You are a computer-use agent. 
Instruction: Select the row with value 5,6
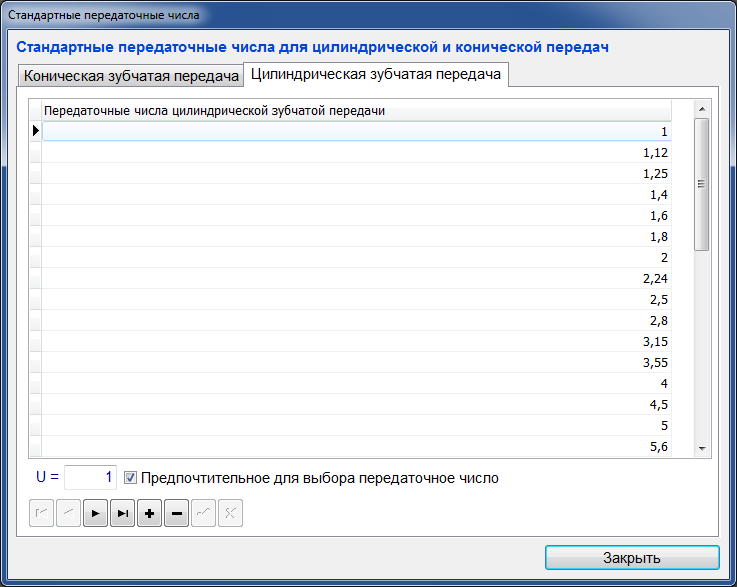pyautogui.click(x=356, y=446)
